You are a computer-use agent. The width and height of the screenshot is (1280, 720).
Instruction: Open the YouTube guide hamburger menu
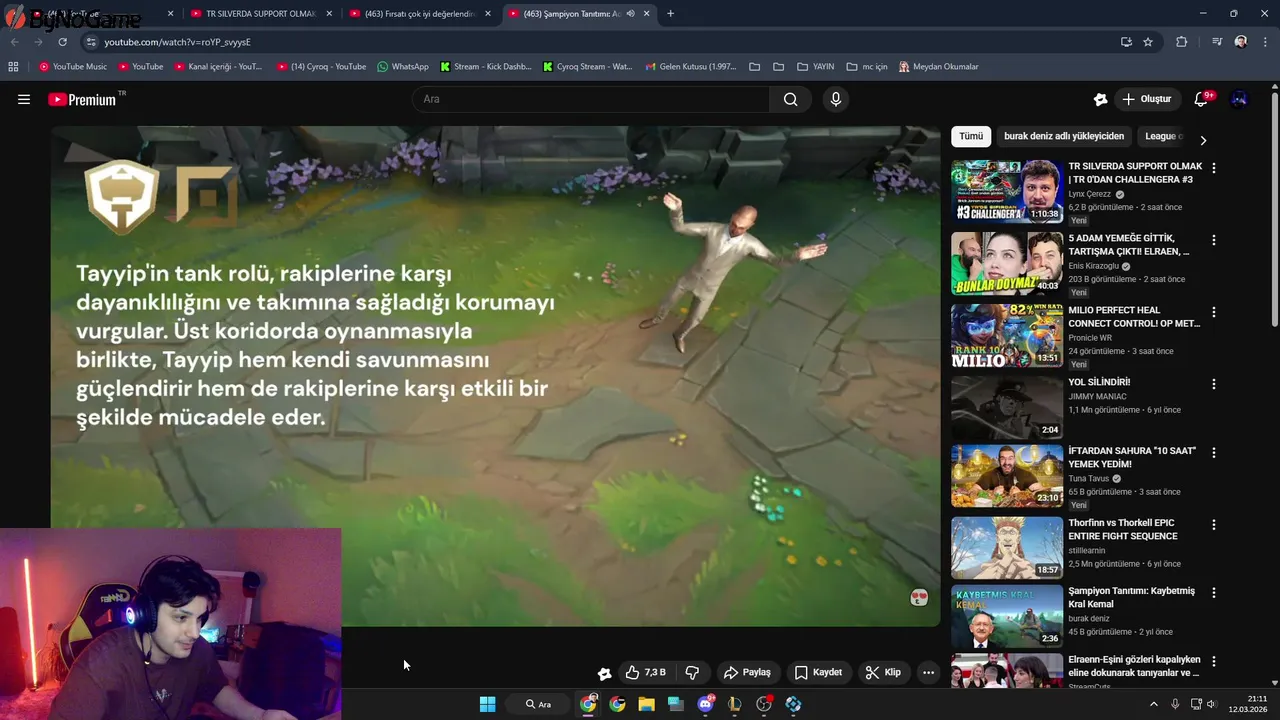24,99
